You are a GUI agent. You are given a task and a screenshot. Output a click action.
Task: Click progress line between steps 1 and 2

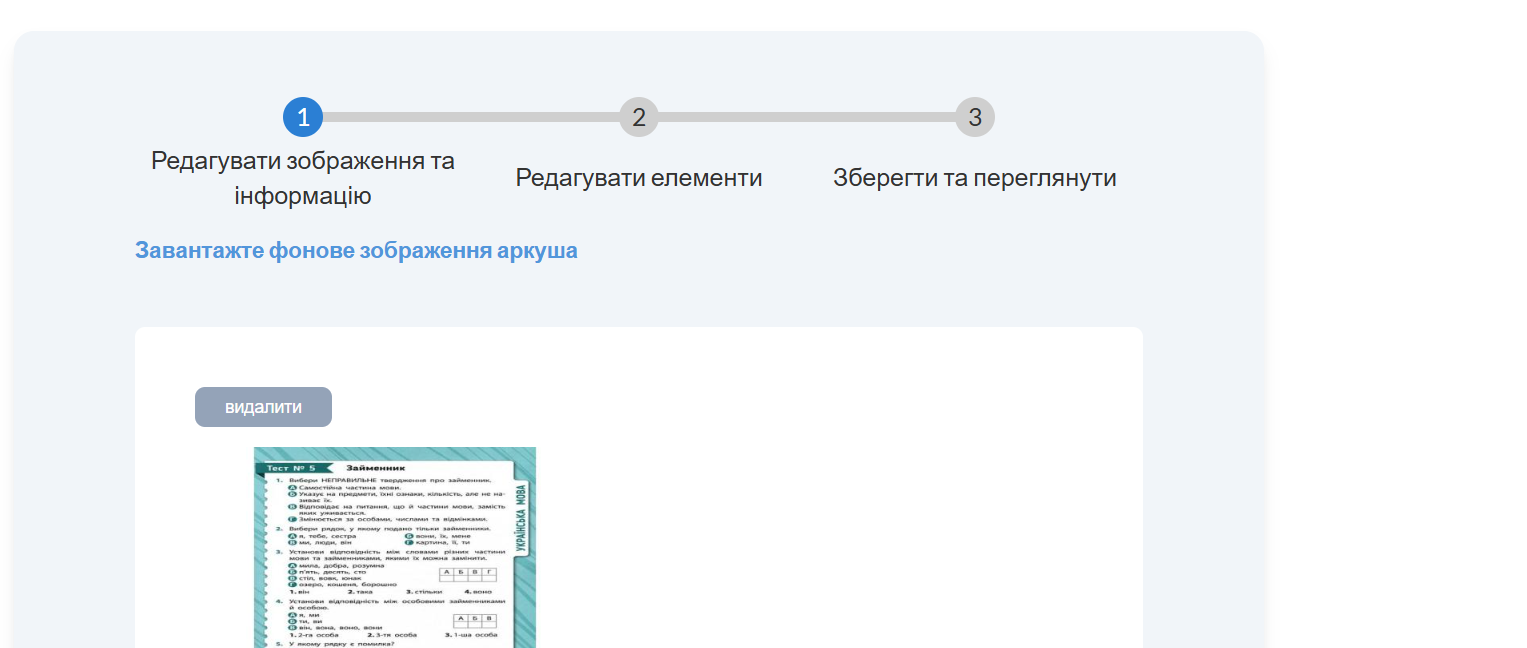click(x=470, y=118)
